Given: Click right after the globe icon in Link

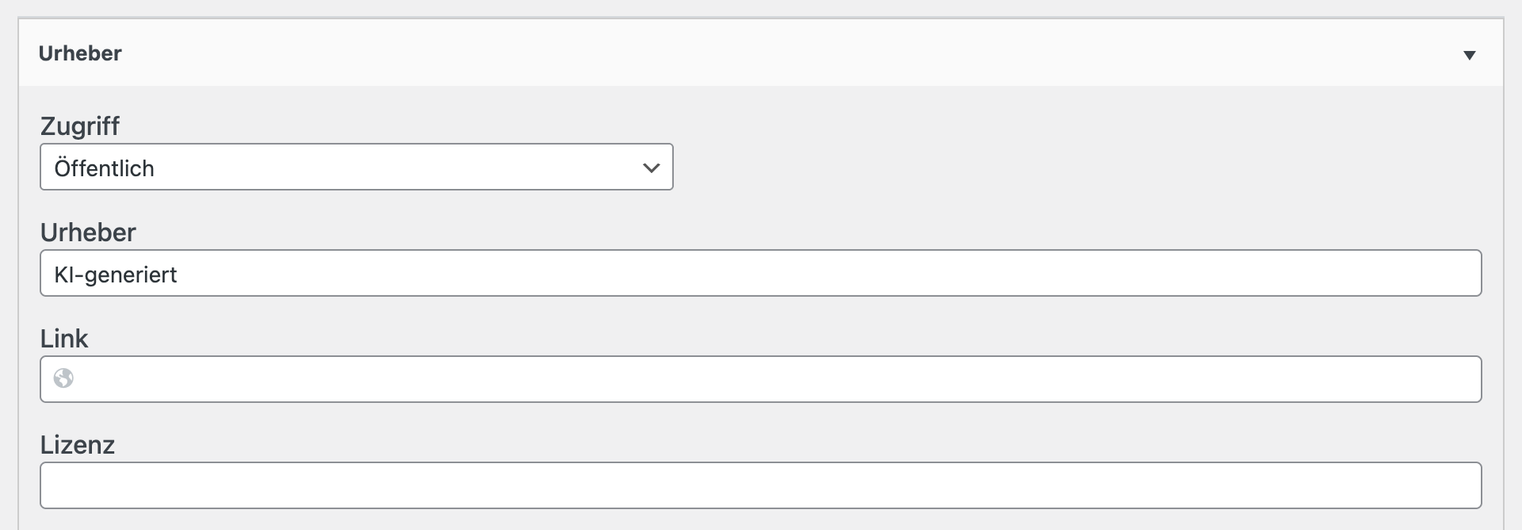Looking at the screenshot, I should 90,379.
